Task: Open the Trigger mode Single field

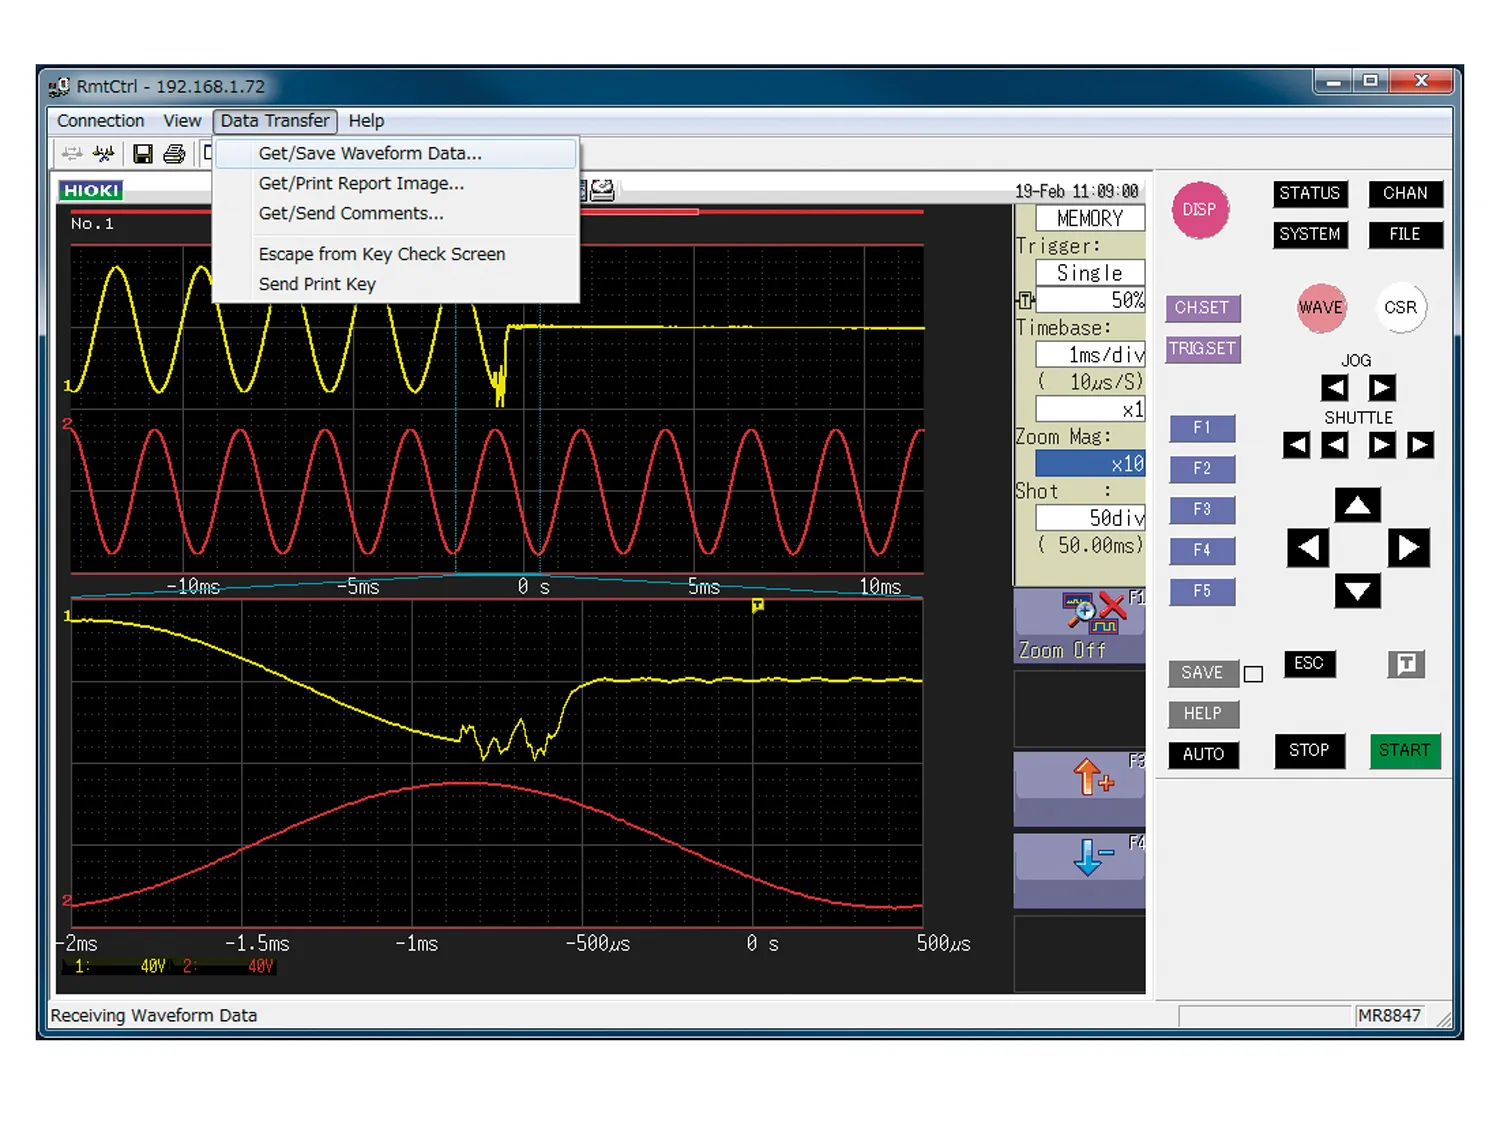Action: click(1090, 273)
